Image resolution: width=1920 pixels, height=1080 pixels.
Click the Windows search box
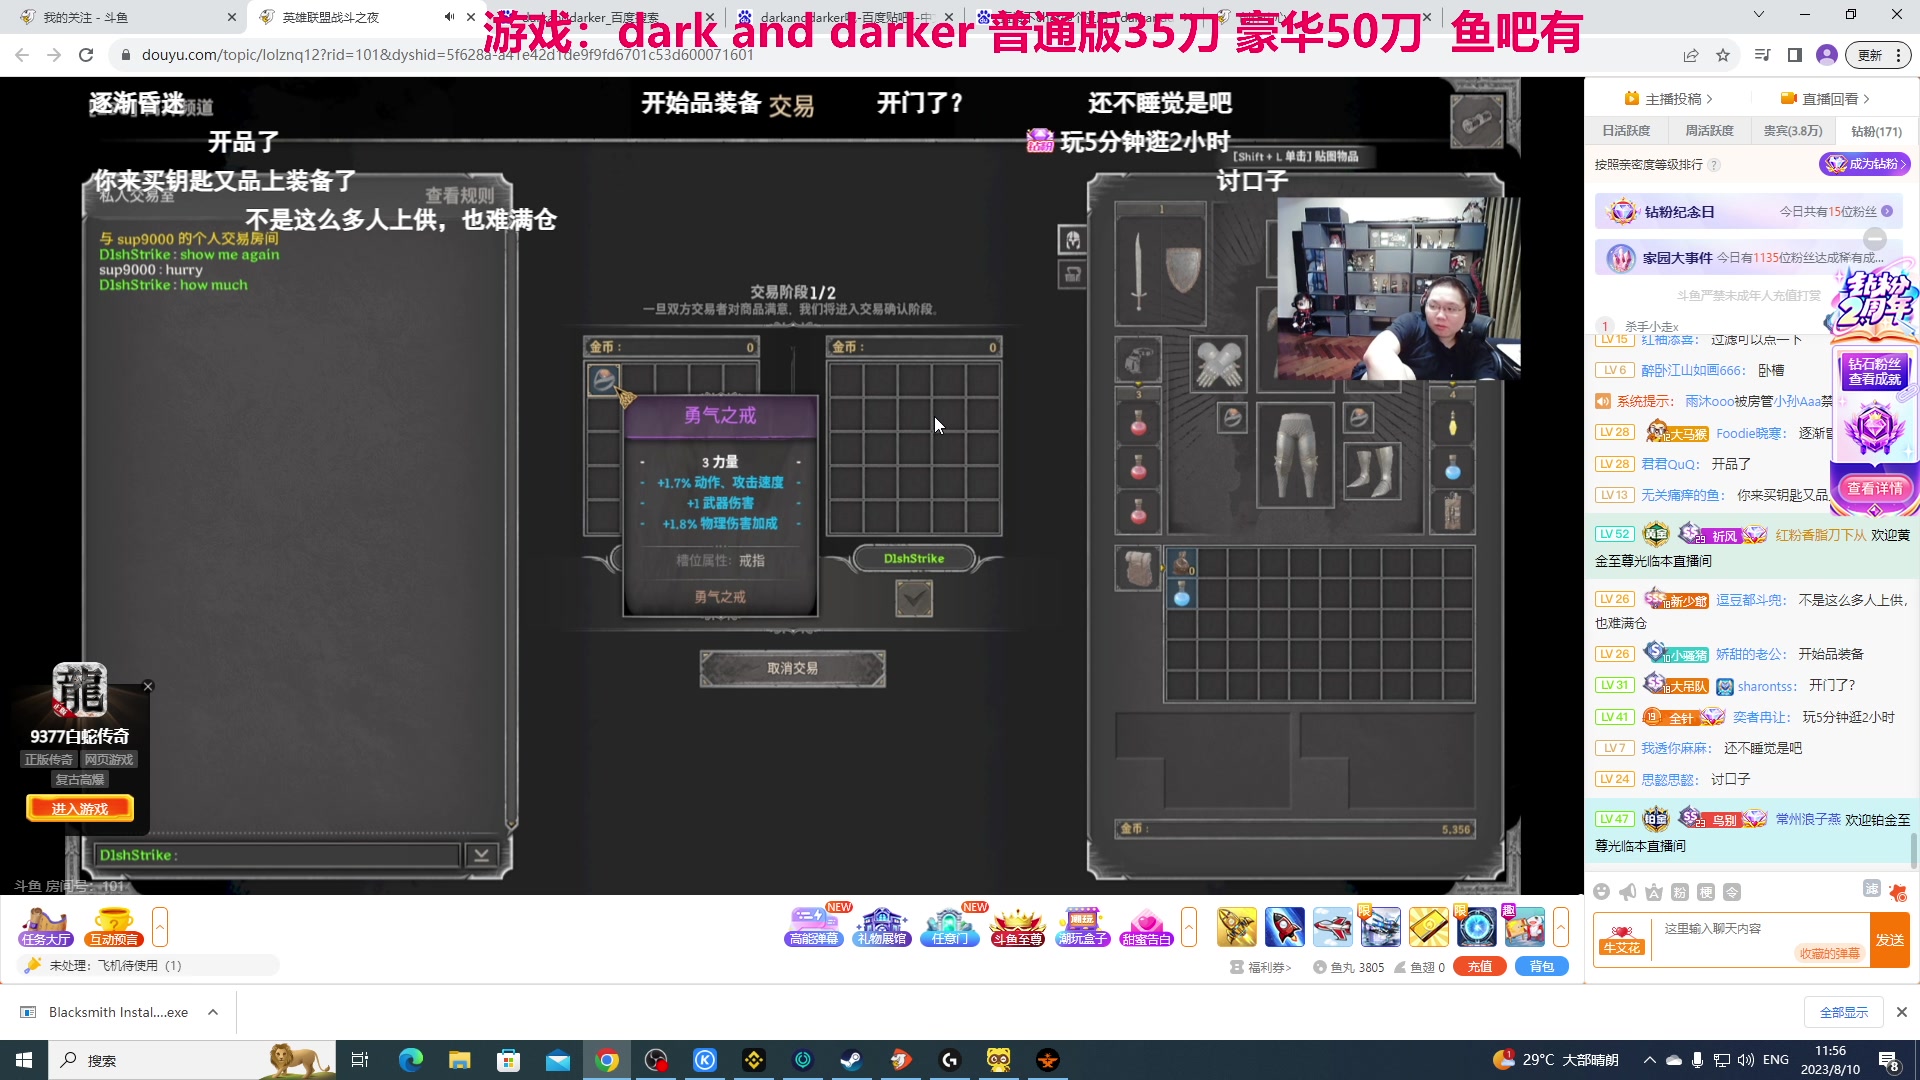point(190,1060)
